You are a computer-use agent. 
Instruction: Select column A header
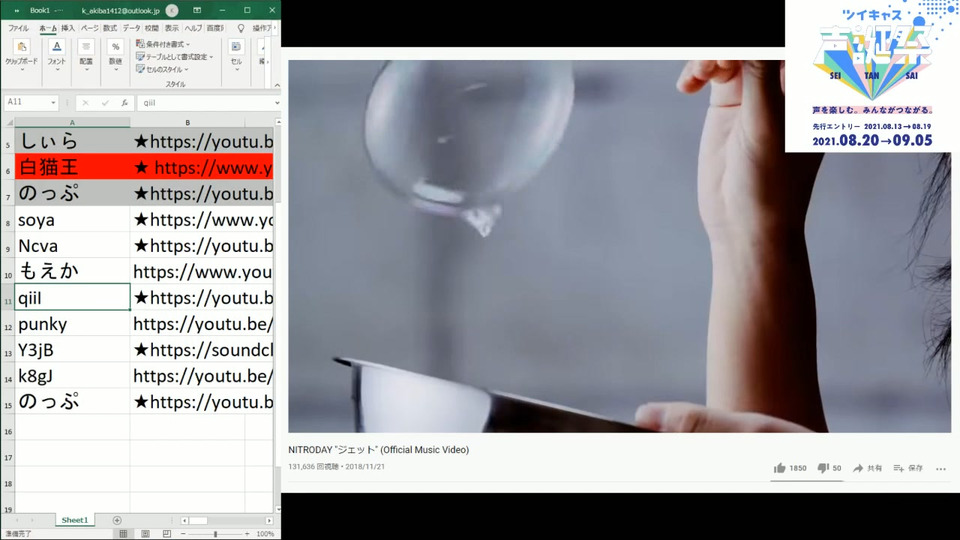click(72, 122)
